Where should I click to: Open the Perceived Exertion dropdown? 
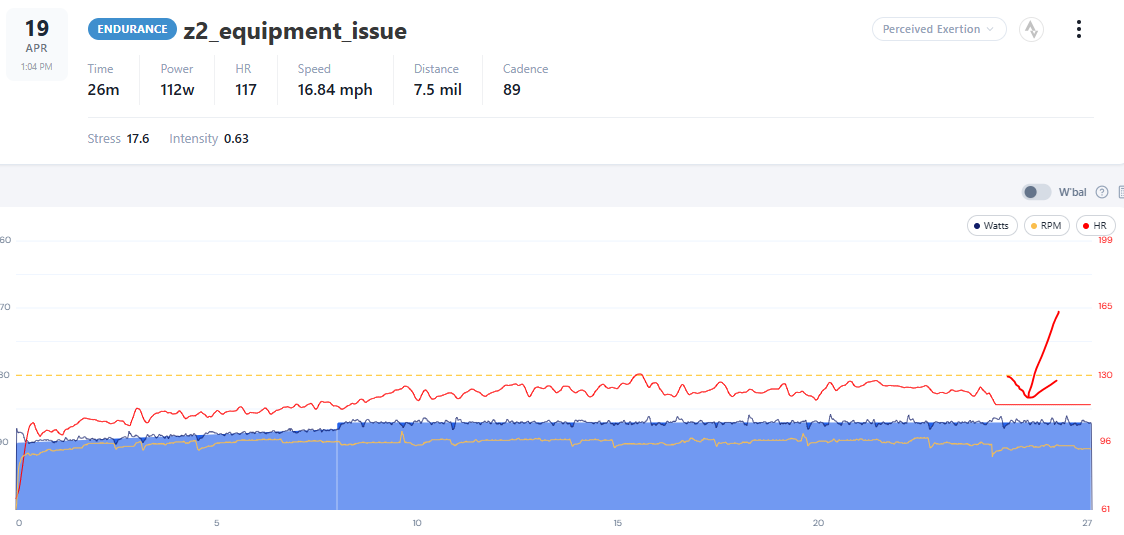pyautogui.click(x=939, y=30)
